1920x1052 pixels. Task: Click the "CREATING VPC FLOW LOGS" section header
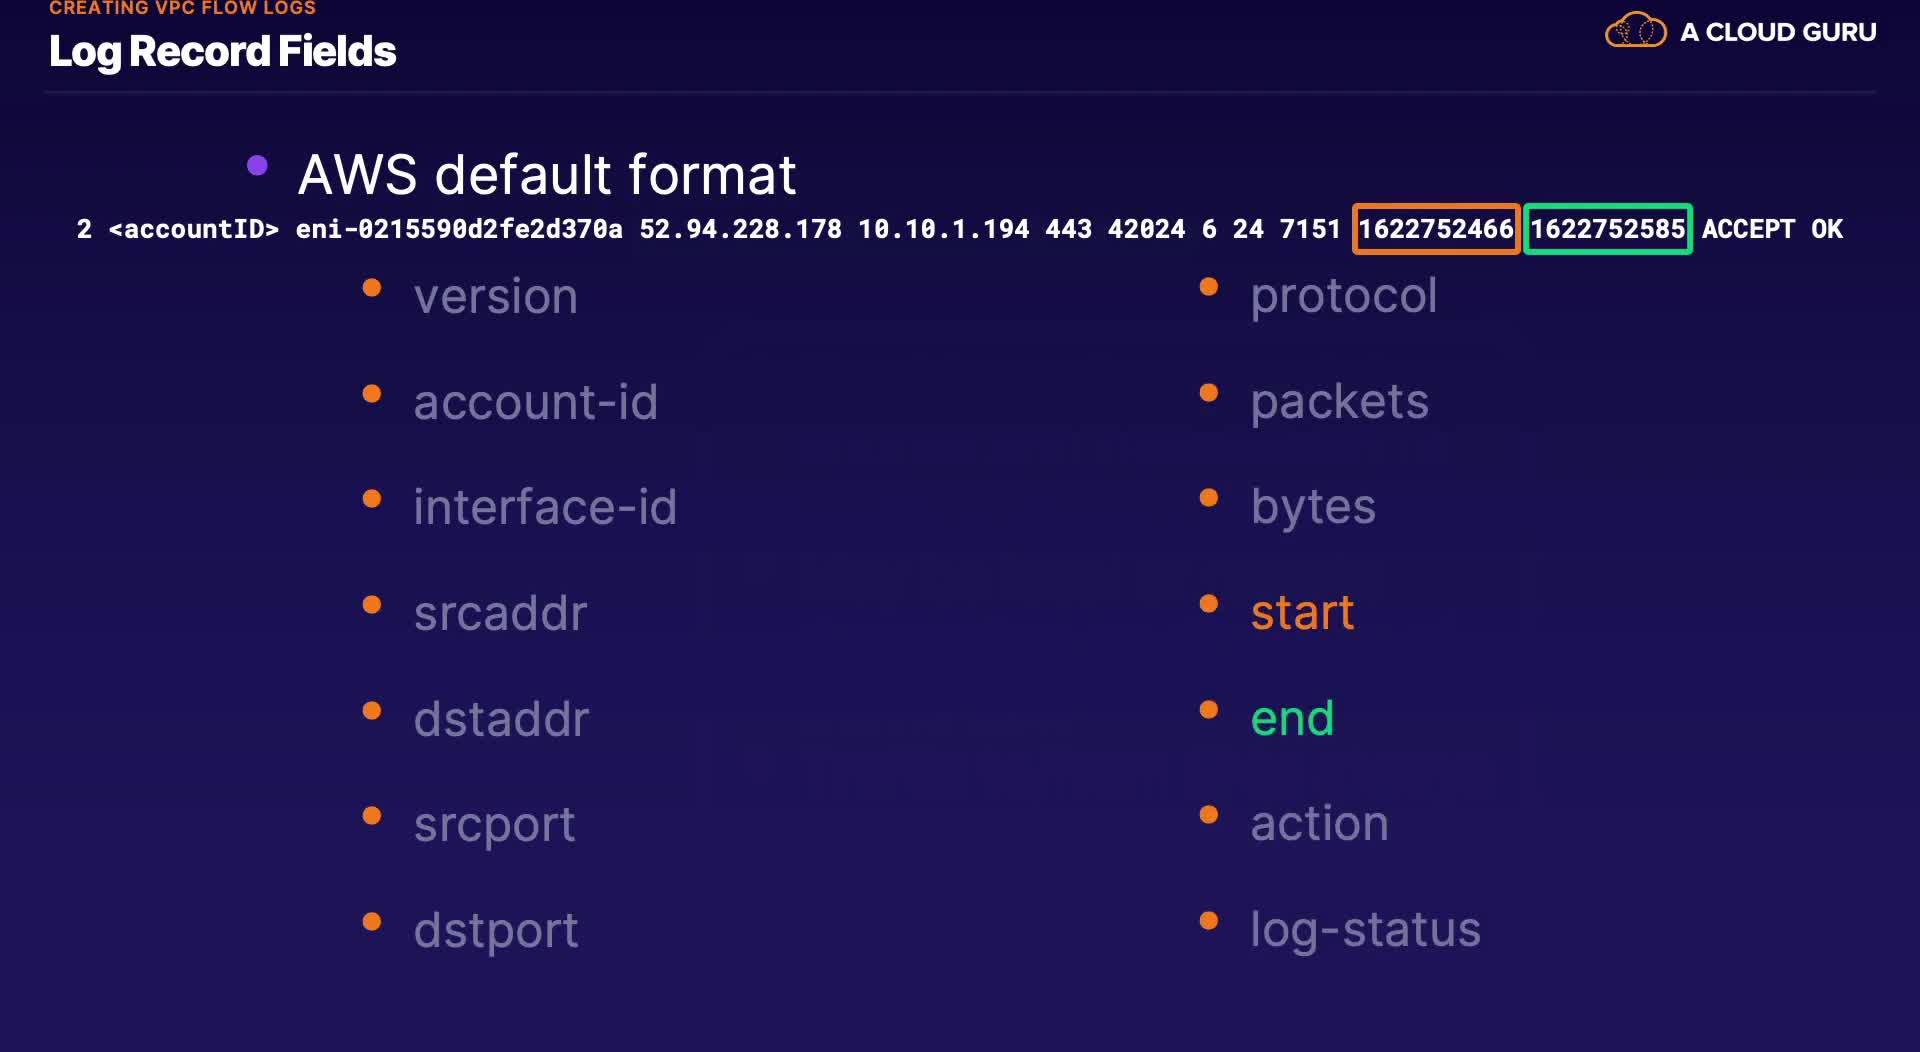point(182,8)
